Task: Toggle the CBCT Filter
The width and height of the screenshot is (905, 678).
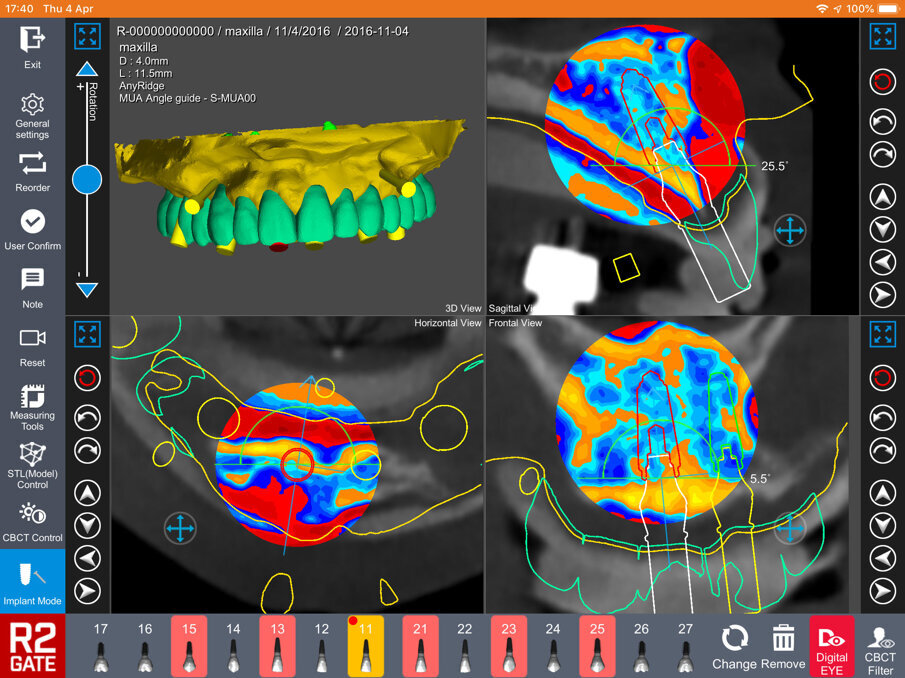Action: tap(880, 645)
